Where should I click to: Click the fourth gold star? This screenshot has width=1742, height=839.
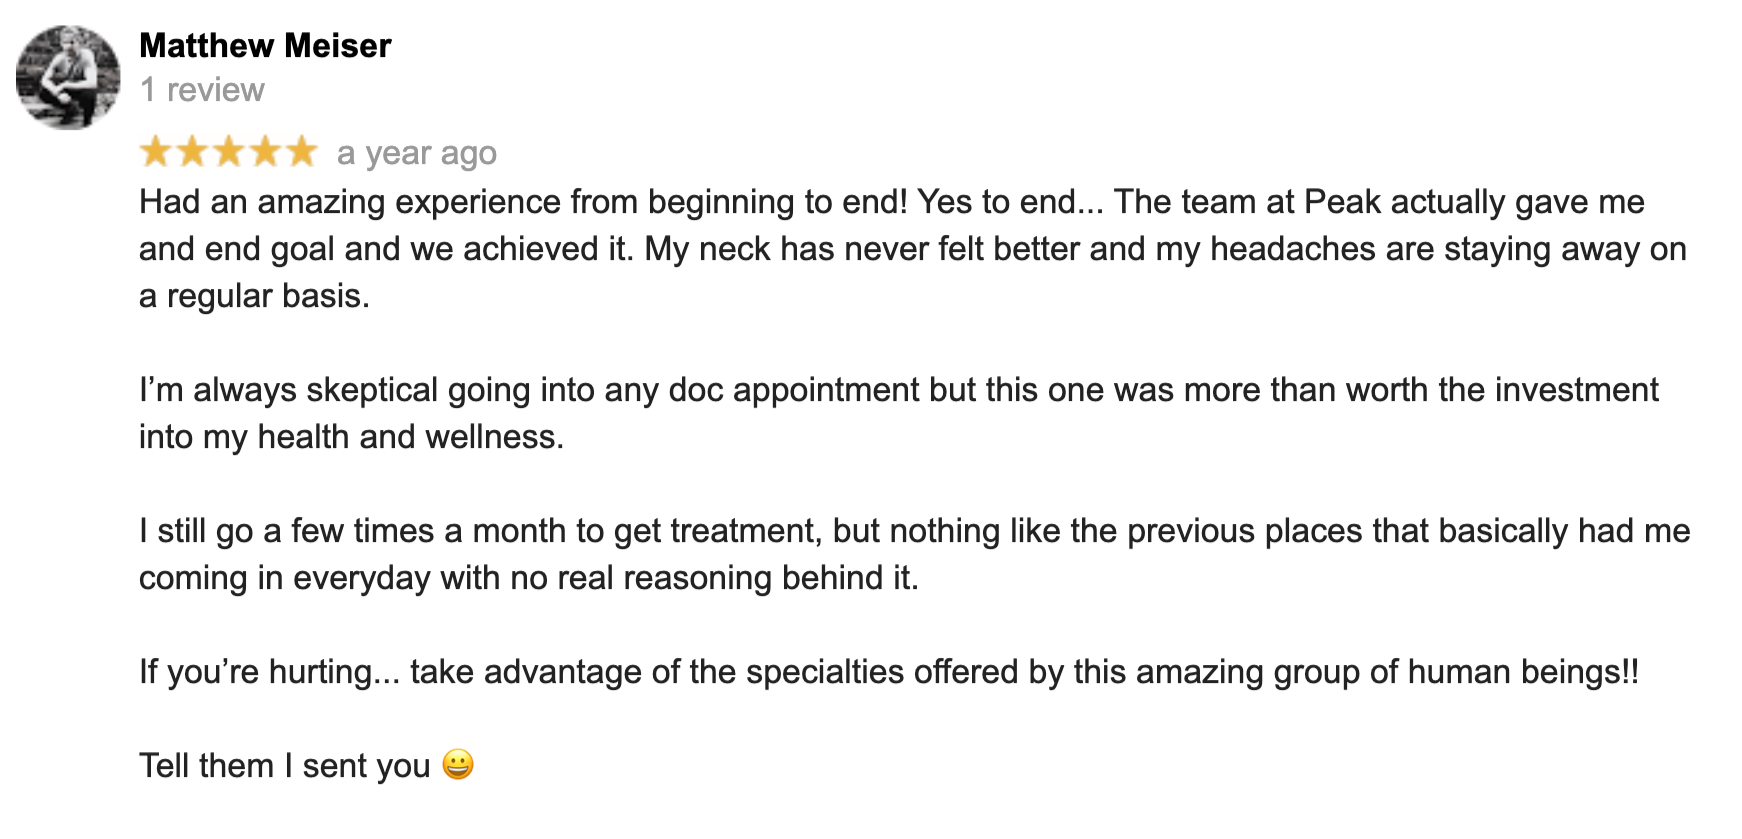(265, 152)
